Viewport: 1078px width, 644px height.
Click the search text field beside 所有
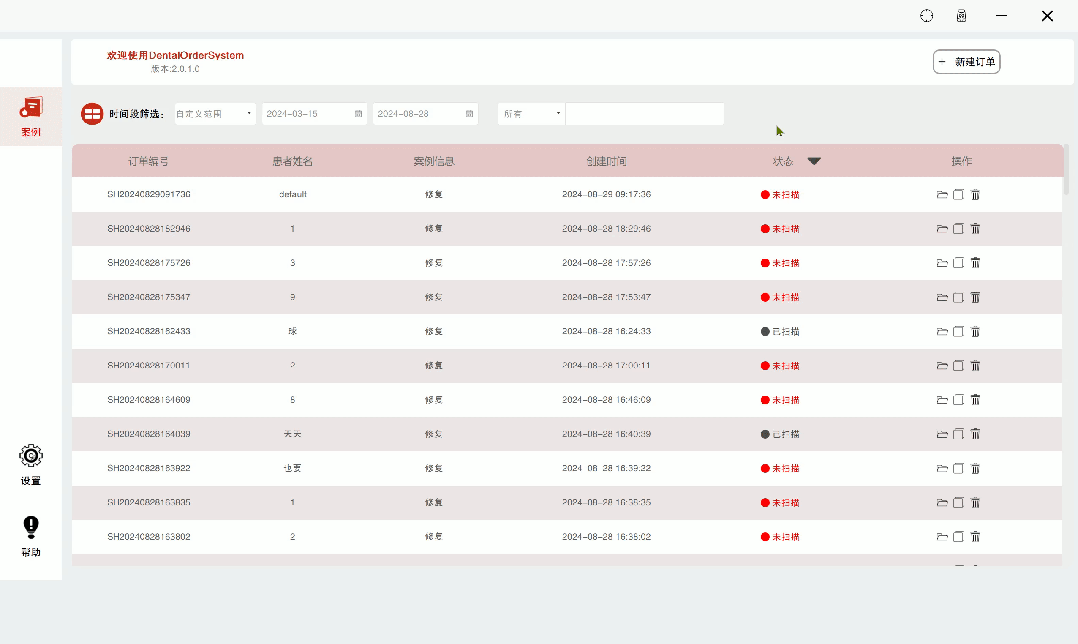click(x=644, y=114)
